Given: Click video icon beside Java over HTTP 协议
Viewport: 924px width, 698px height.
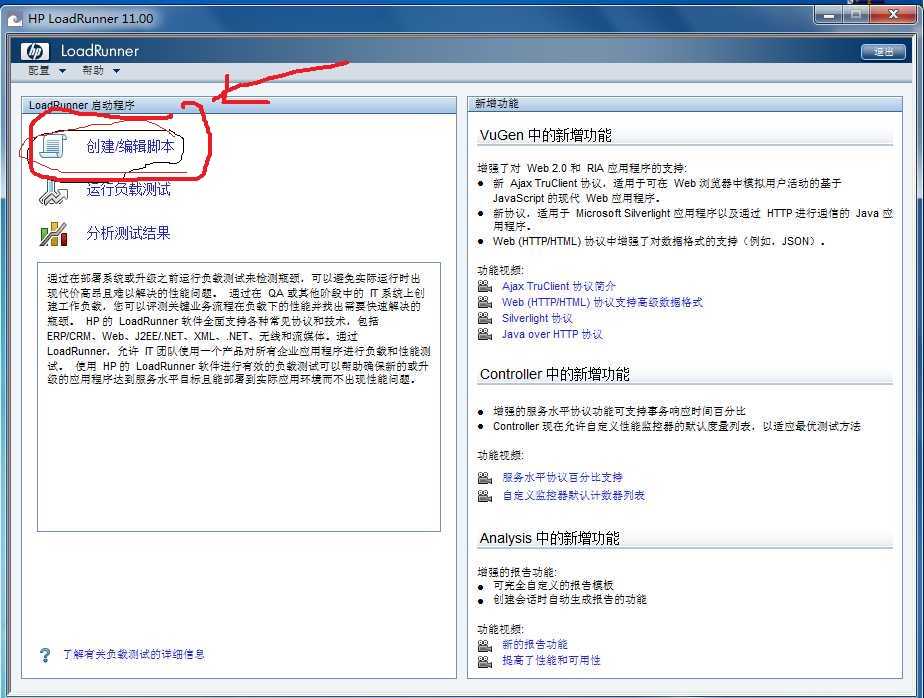Looking at the screenshot, I should tap(485, 334).
